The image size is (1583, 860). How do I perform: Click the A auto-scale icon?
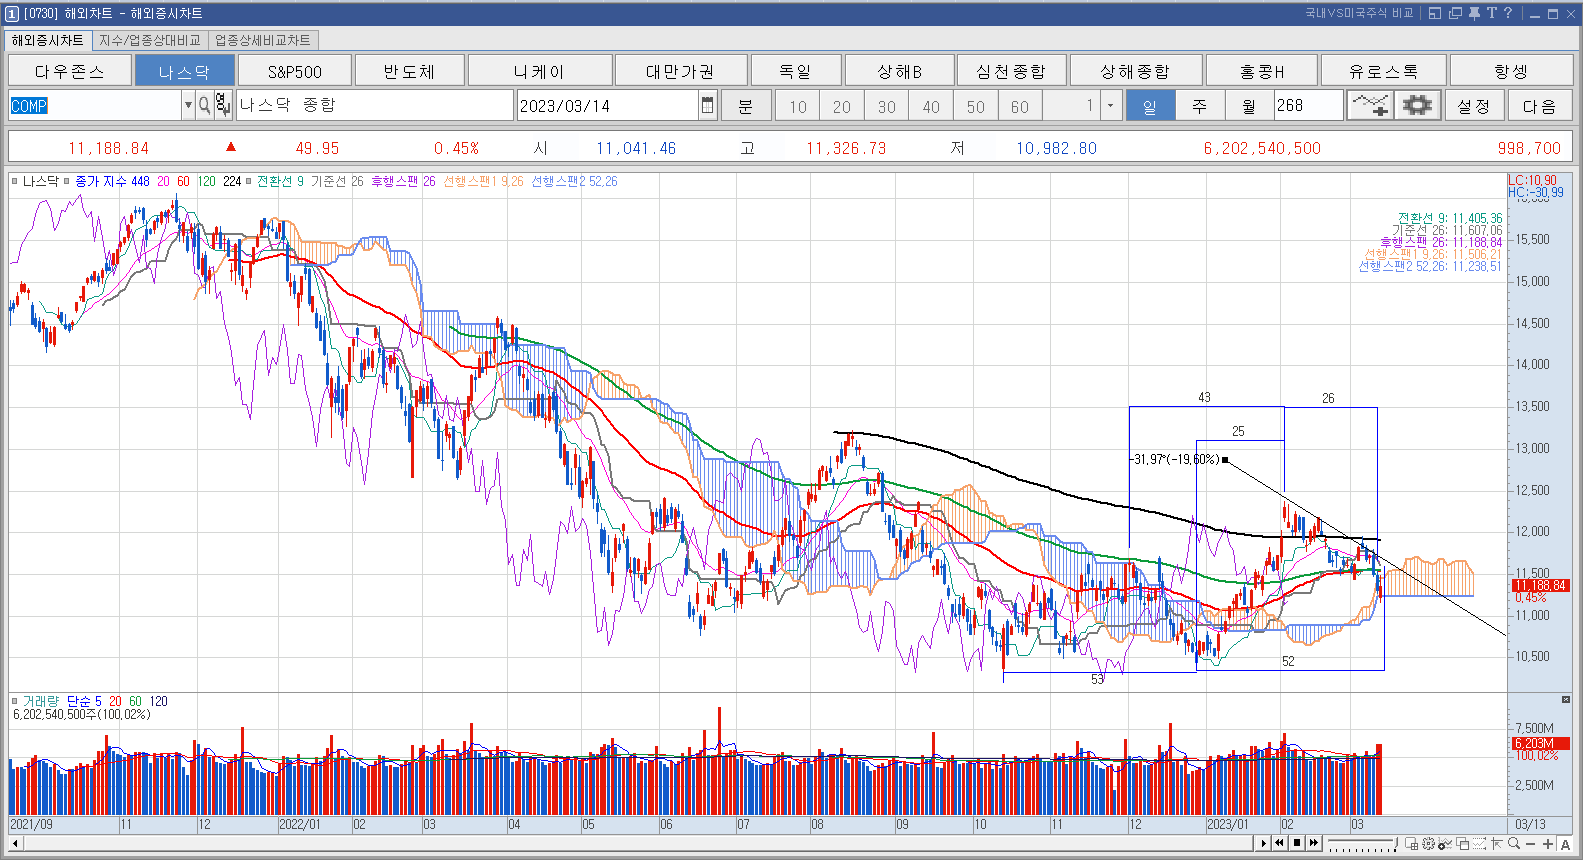coord(1565,844)
